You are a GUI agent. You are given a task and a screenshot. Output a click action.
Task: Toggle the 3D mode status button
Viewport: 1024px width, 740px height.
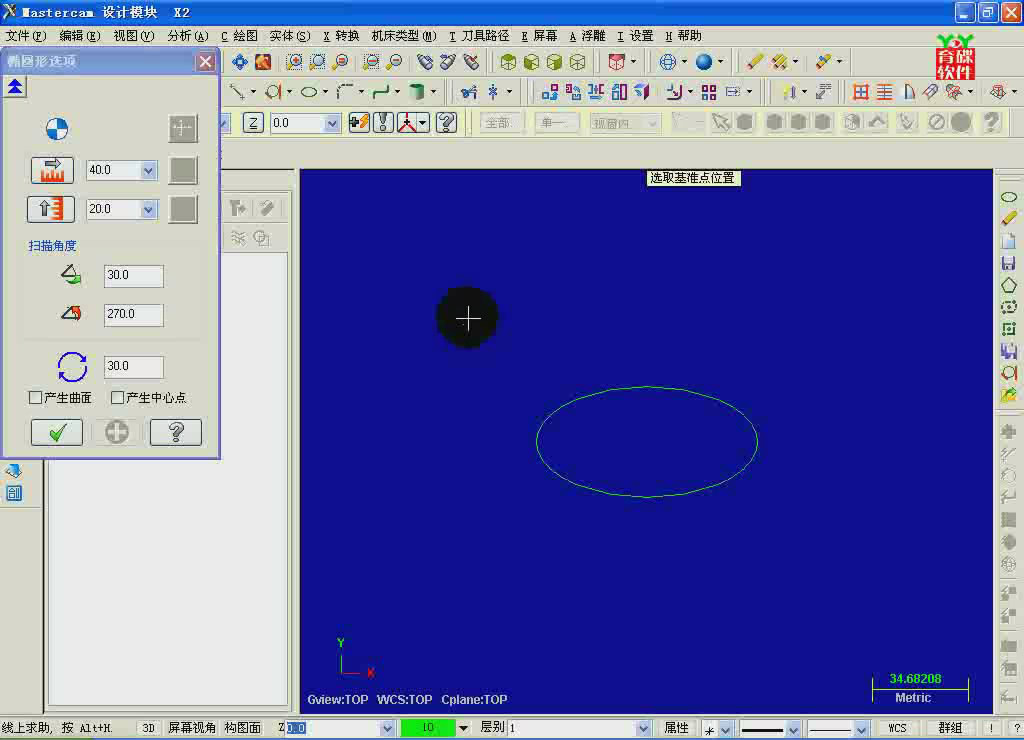click(x=148, y=728)
